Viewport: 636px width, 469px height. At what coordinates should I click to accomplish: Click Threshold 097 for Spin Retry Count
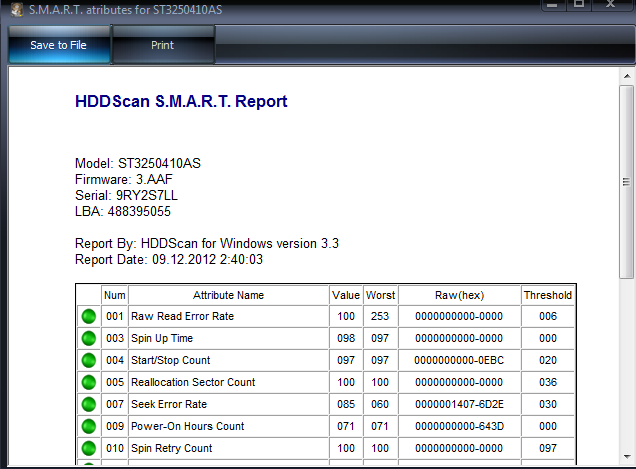click(548, 448)
